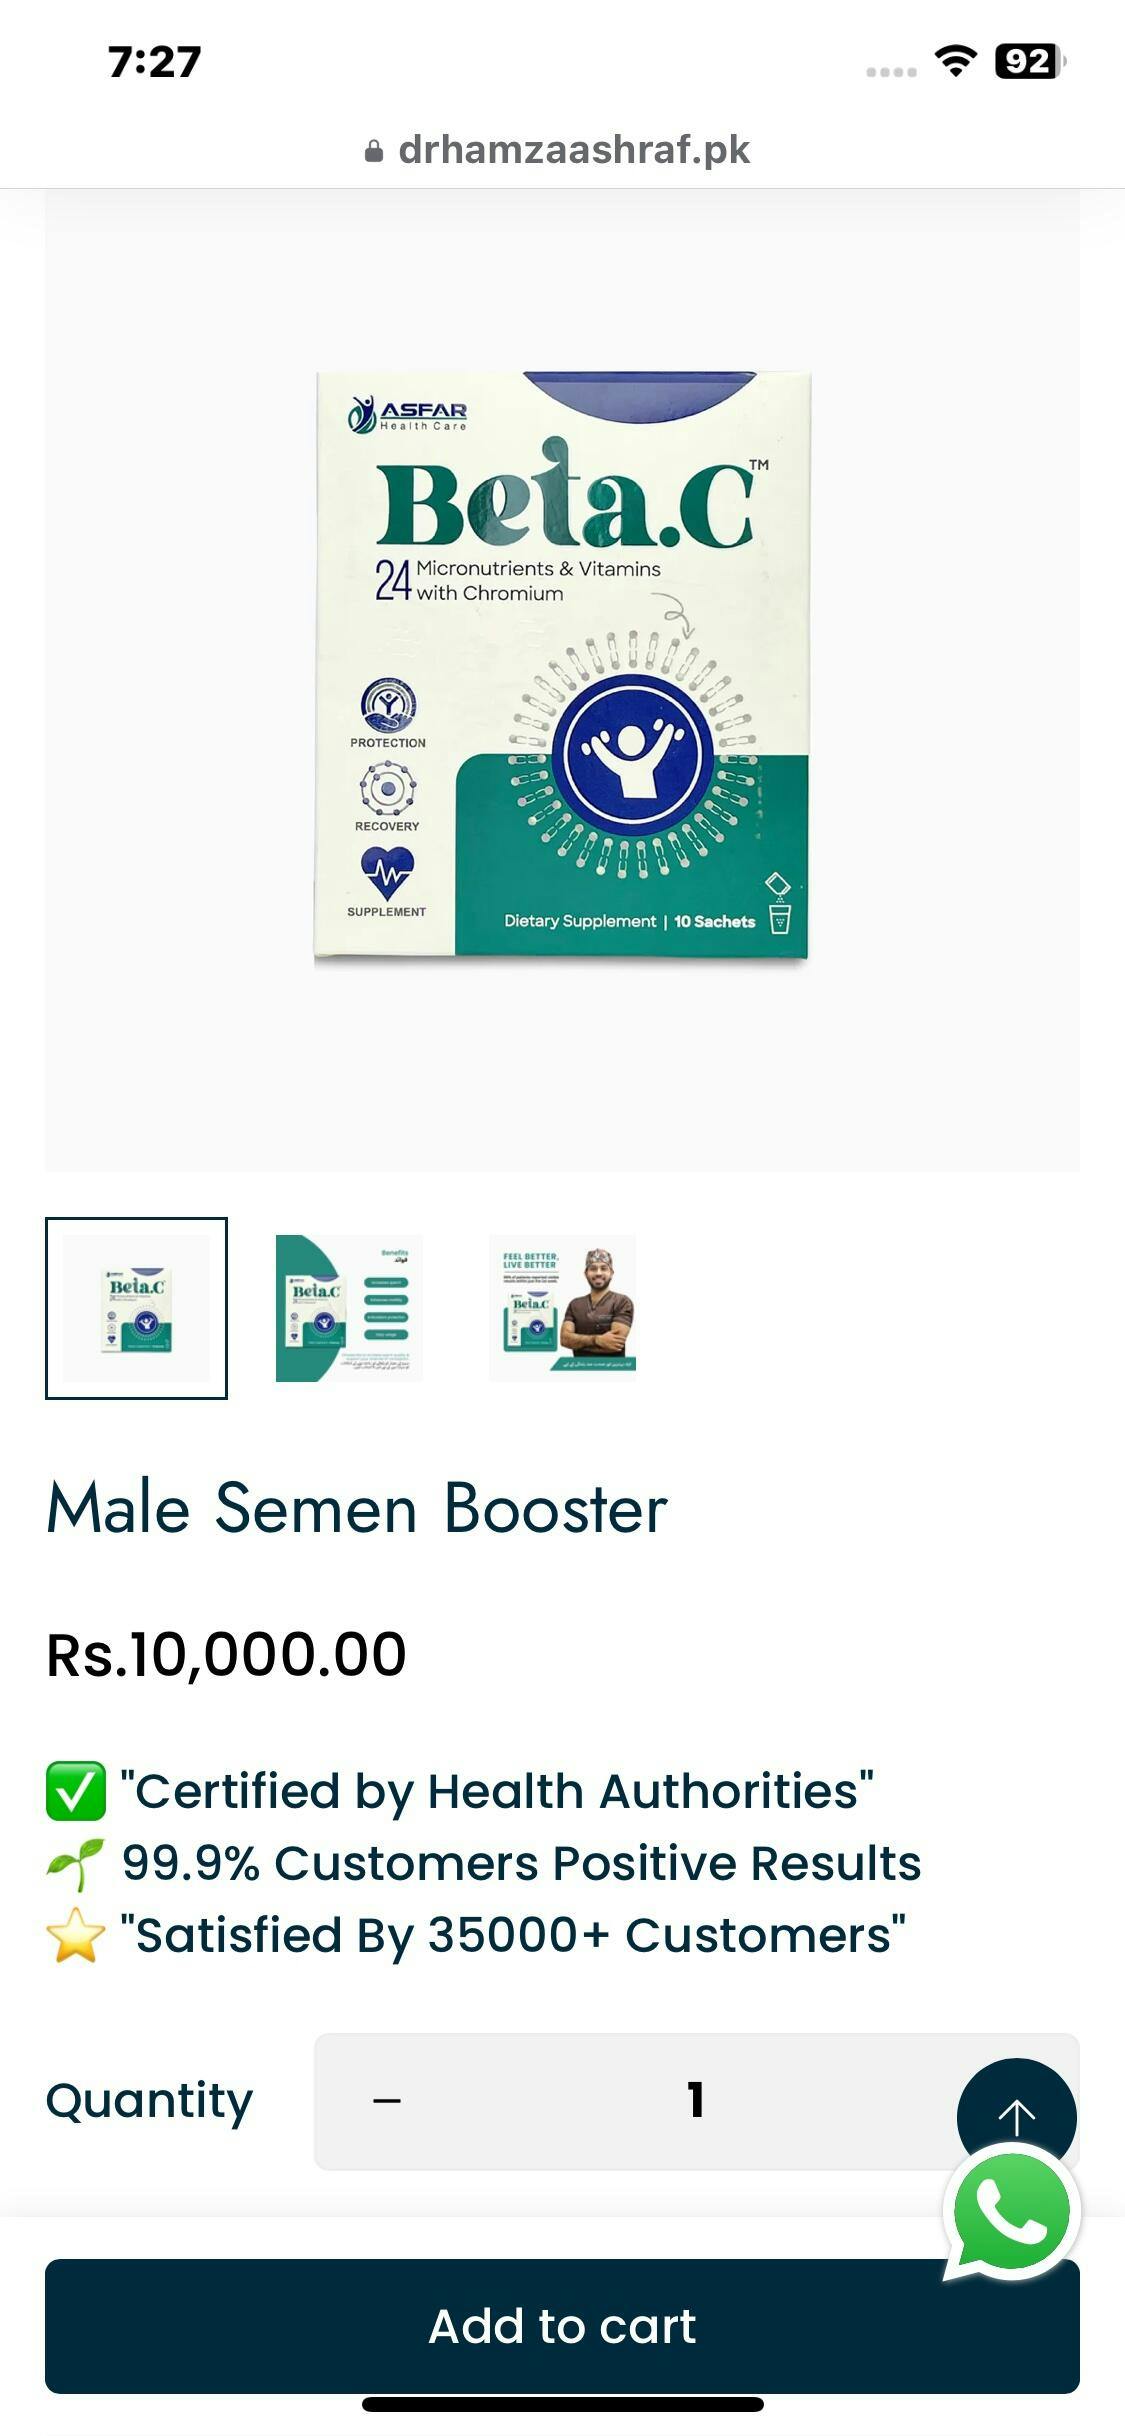Select the quantity field showing 1

pos(696,2101)
